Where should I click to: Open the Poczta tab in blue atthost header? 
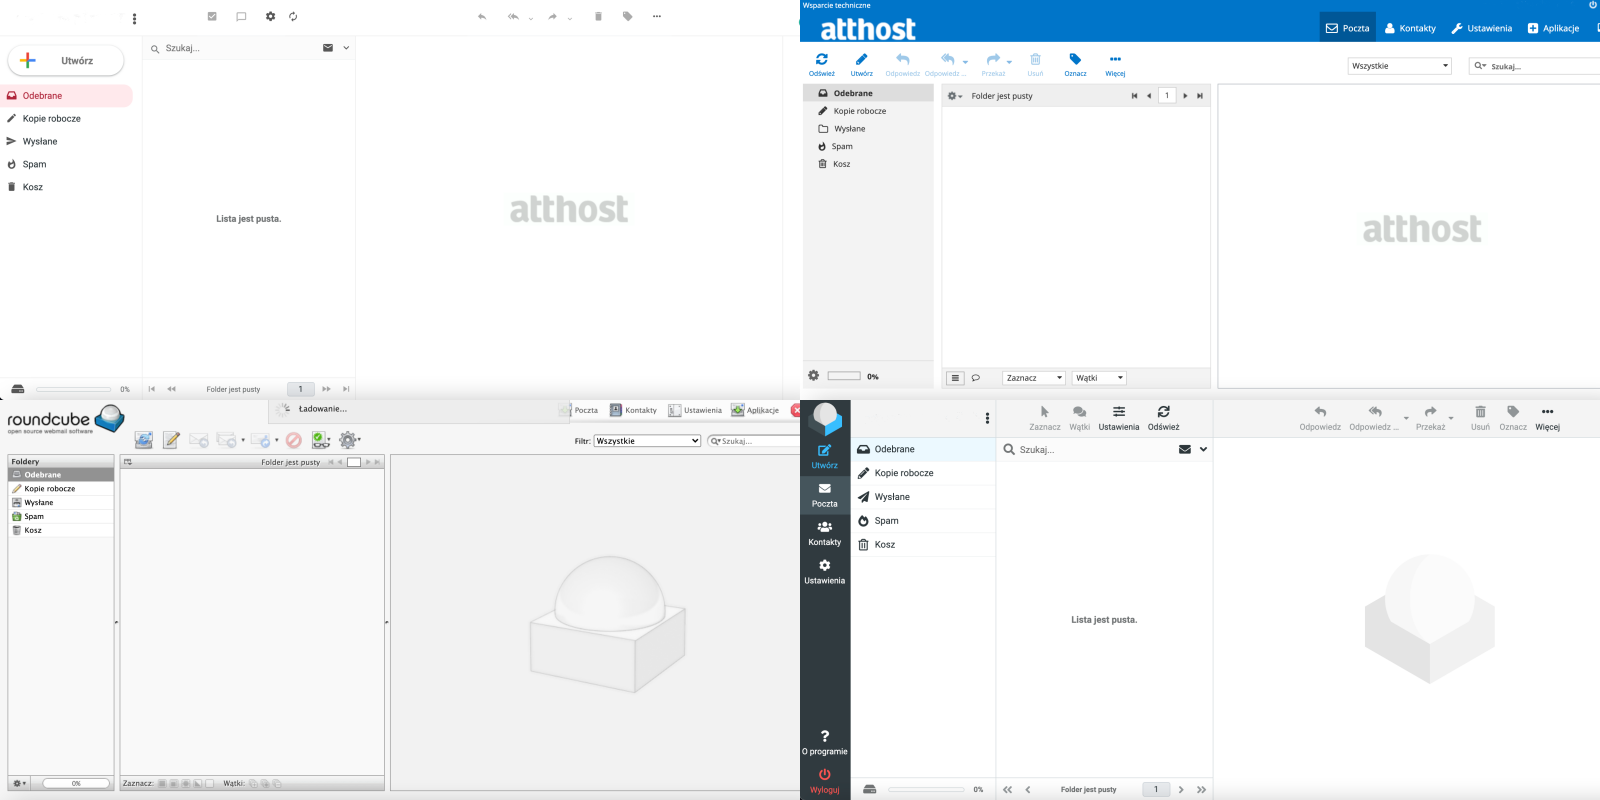point(1348,28)
